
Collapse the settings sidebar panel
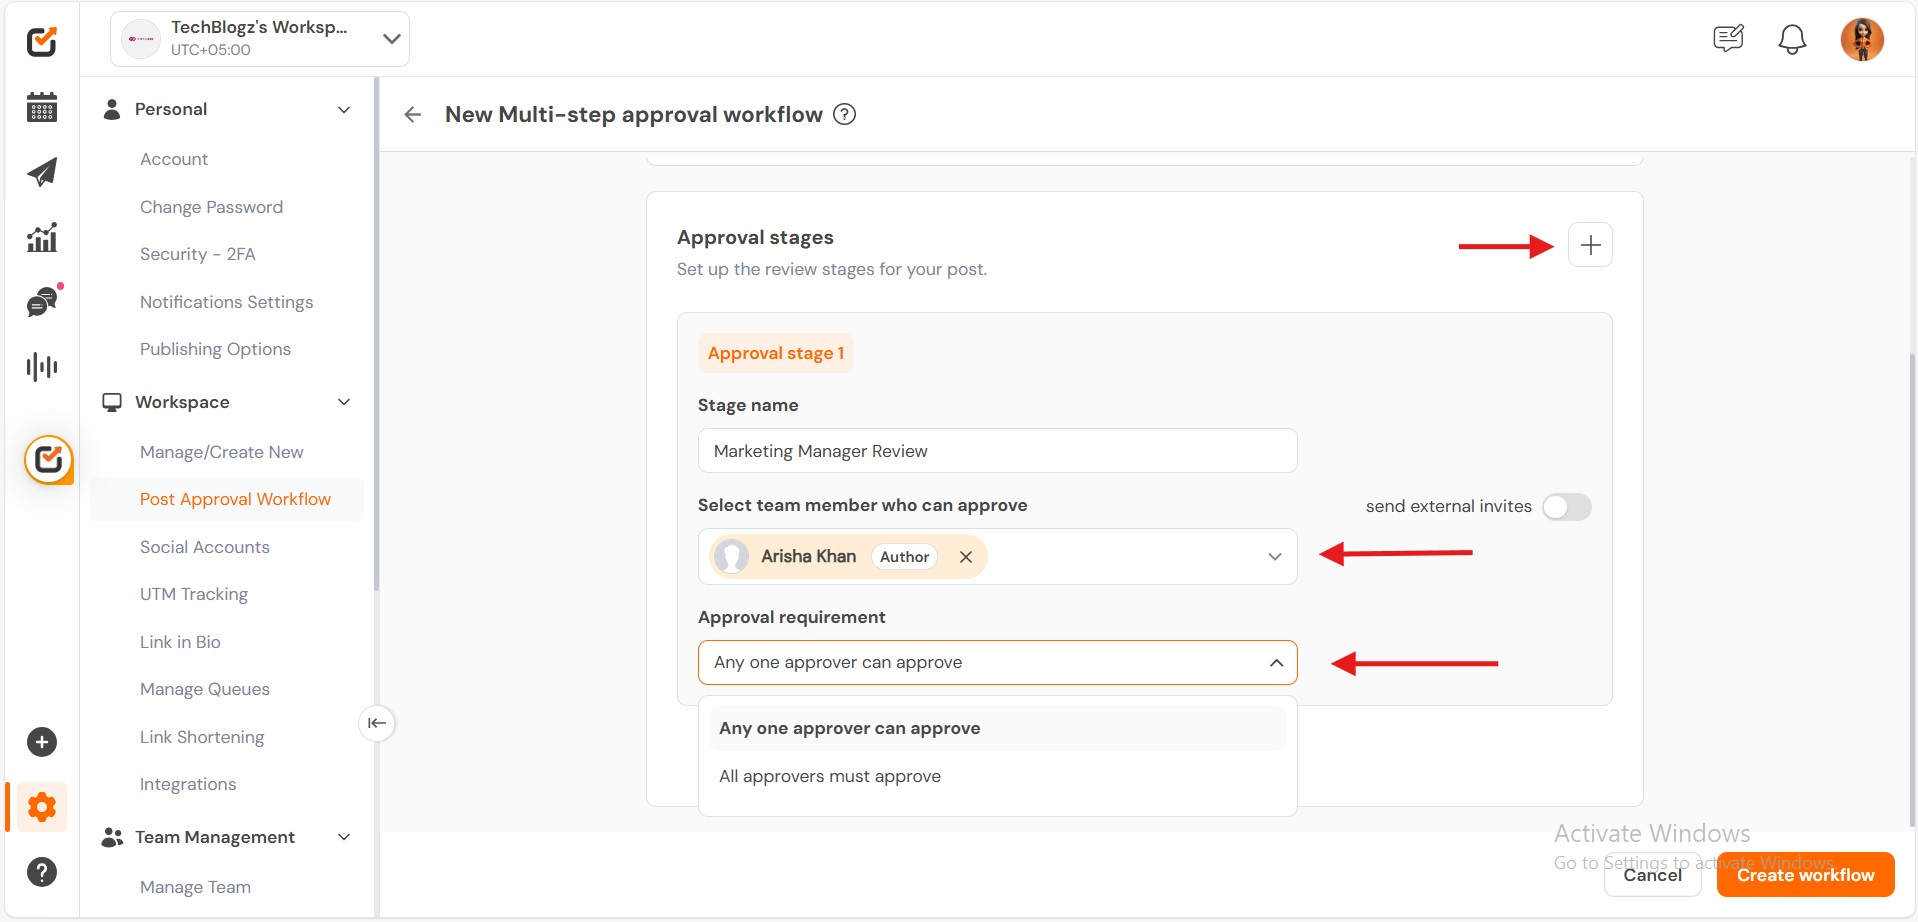click(377, 723)
